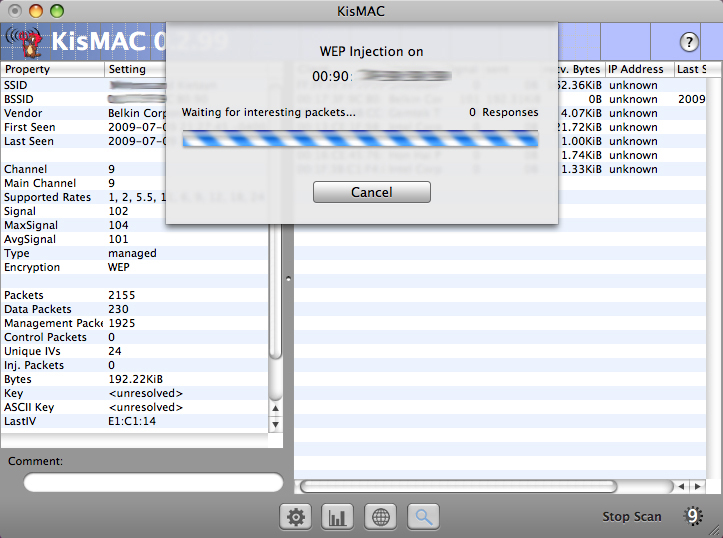Select the Channel row
Screen dimensions: 723x538
tap(135, 169)
